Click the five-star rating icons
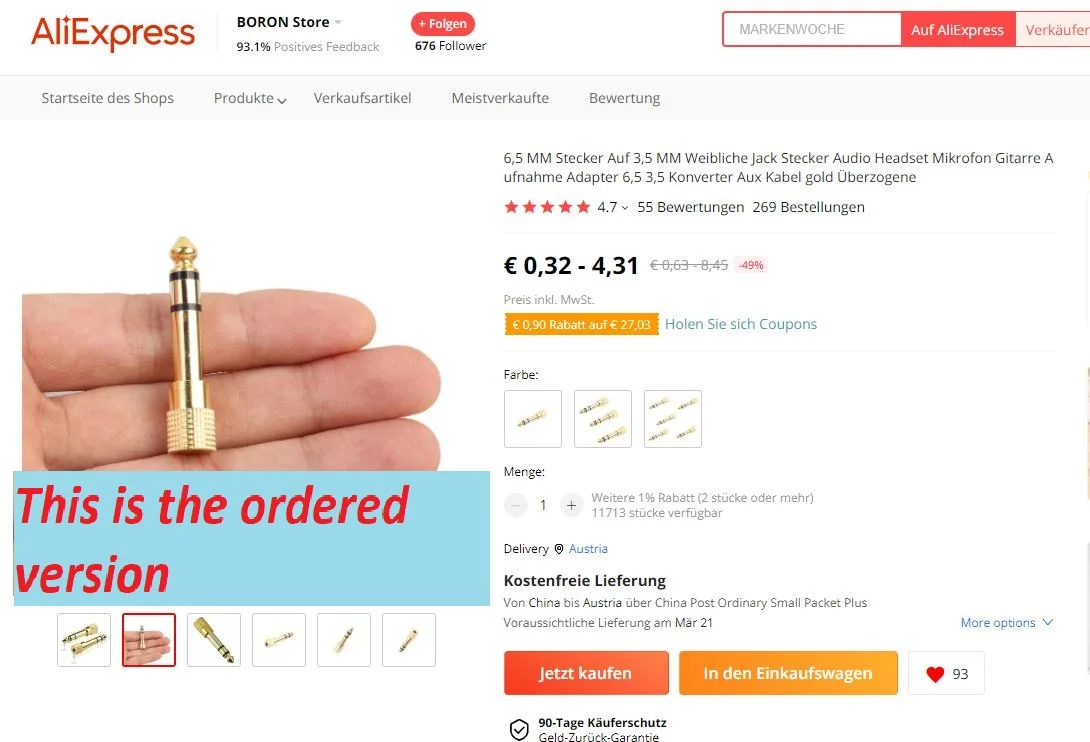Image resolution: width=1090 pixels, height=742 pixels. 547,207
